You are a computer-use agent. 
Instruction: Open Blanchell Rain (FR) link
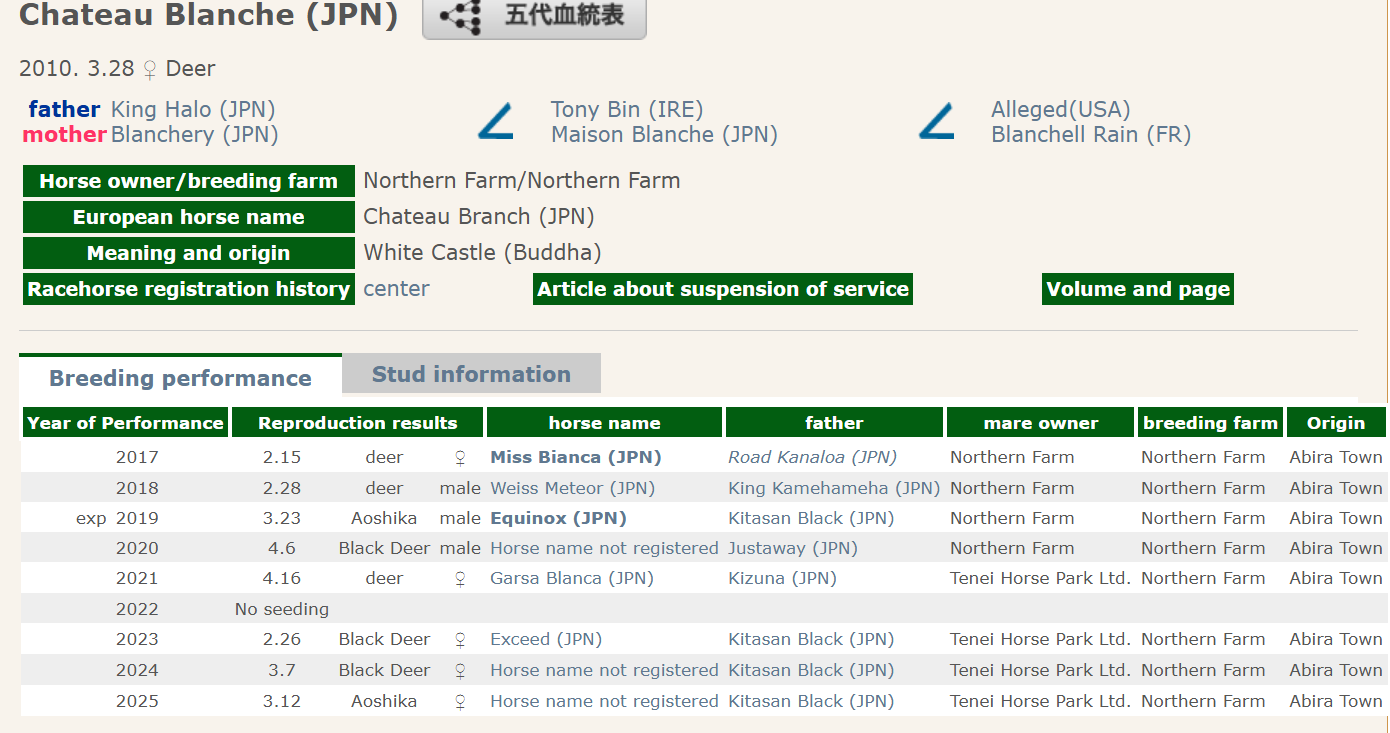[x=1091, y=134]
